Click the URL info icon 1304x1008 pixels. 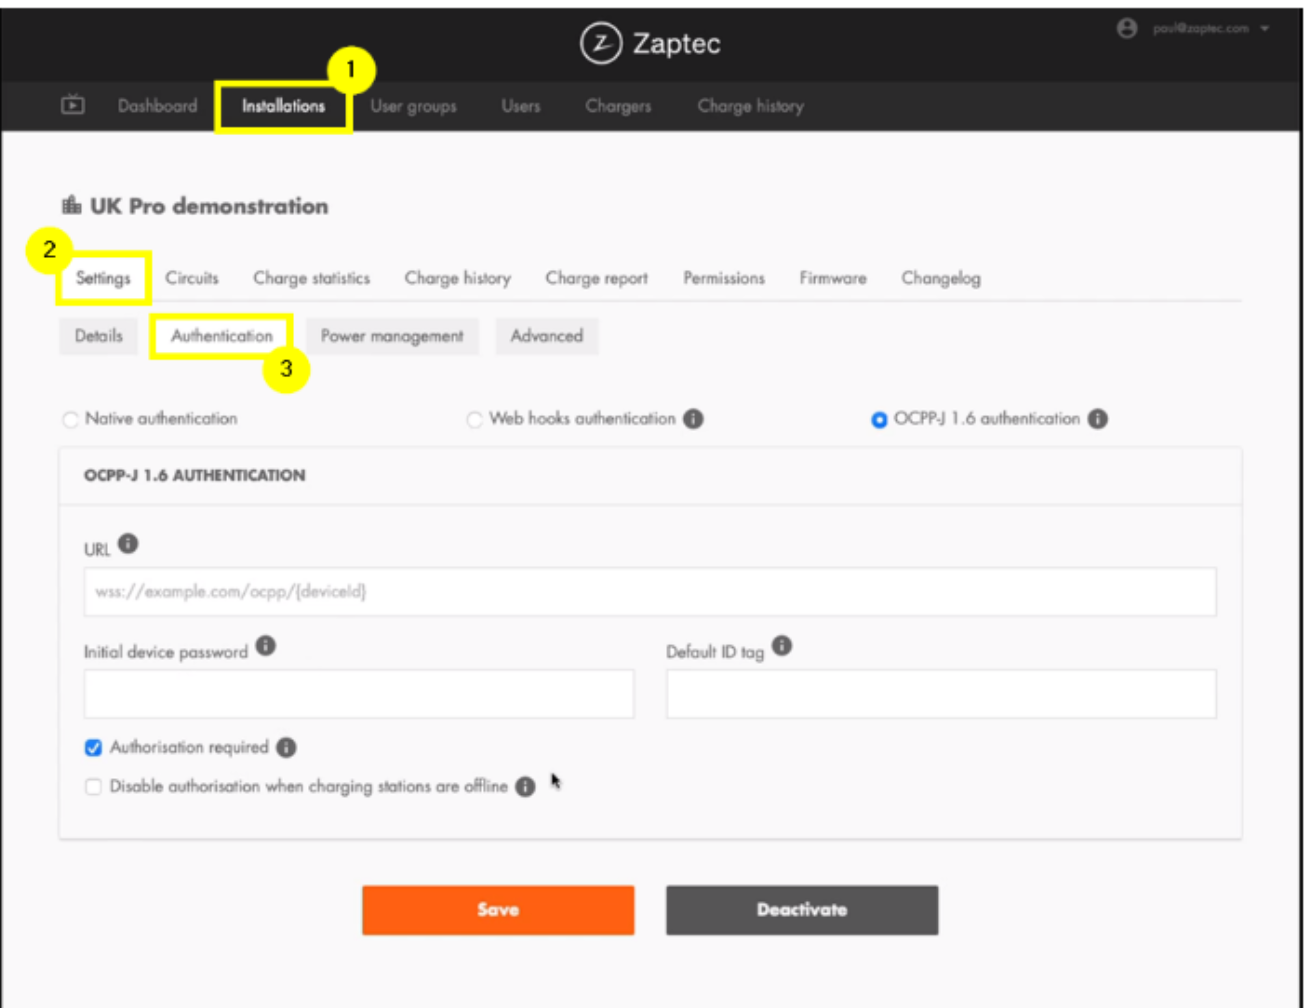(x=128, y=544)
